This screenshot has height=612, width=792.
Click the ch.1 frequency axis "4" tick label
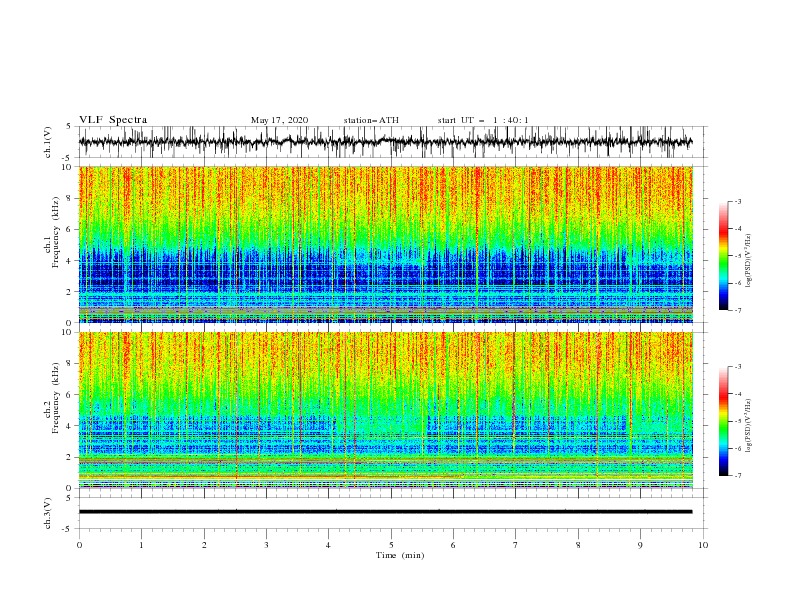70,261
